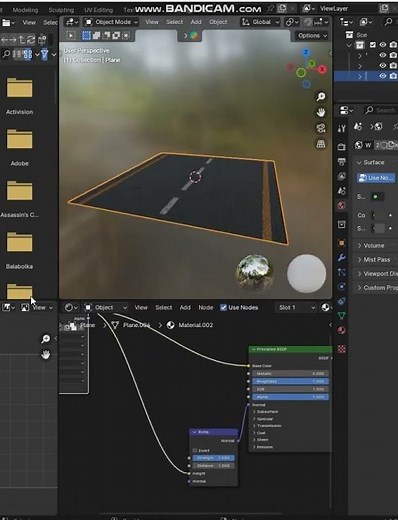Toggle the Invert checkbox on Bump node
The height and width of the screenshot is (520, 398).
[x=195, y=450]
